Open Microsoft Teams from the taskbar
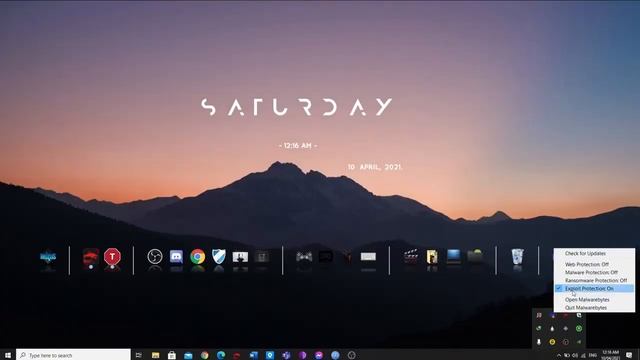640x360 pixels. (x=286, y=355)
